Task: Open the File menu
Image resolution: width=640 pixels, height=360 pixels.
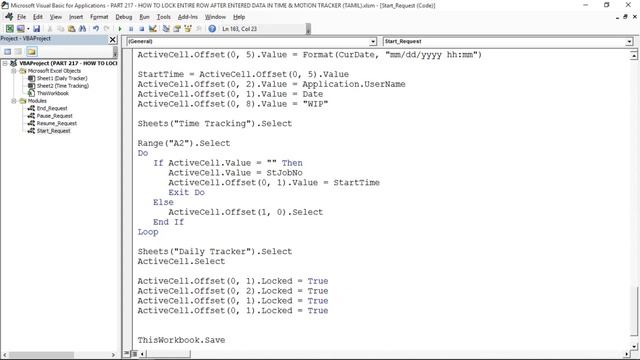Action: coord(21,17)
